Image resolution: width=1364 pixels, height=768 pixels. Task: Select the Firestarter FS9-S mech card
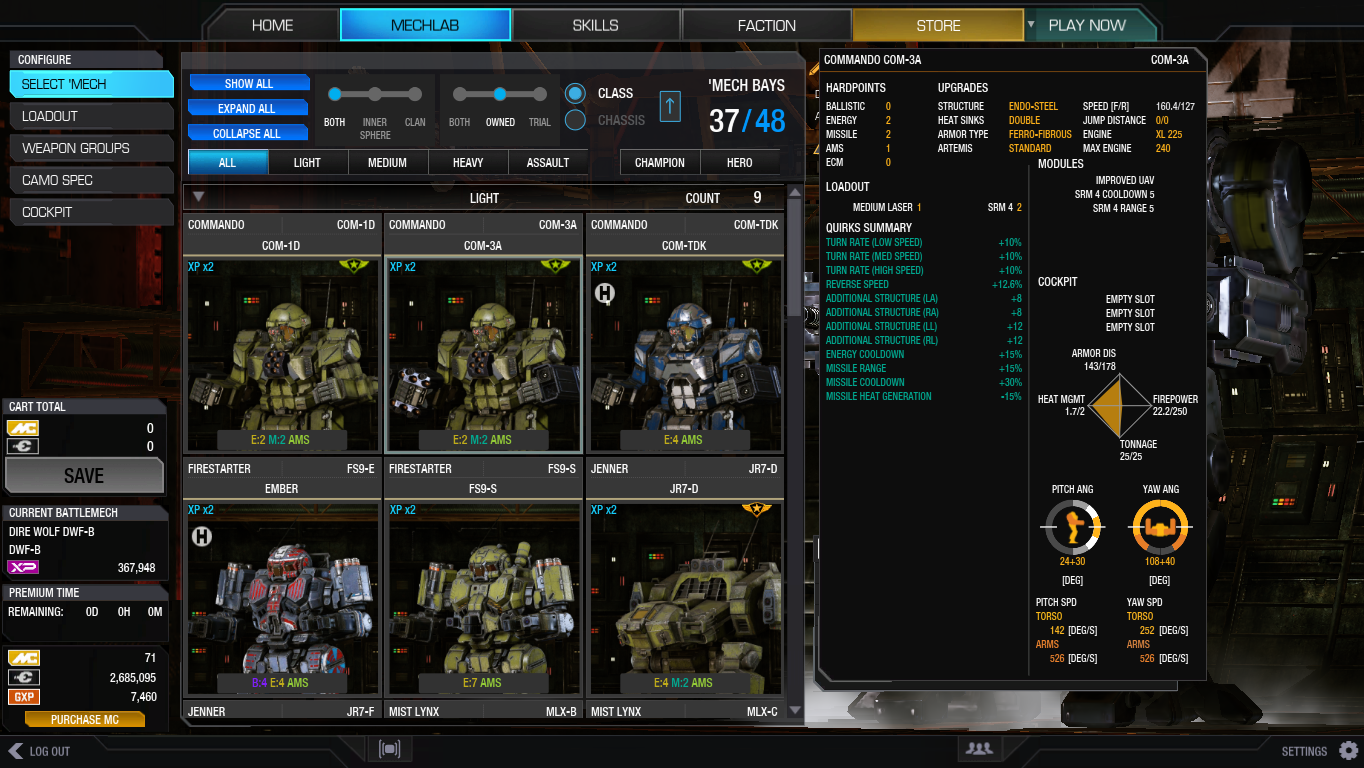point(483,578)
